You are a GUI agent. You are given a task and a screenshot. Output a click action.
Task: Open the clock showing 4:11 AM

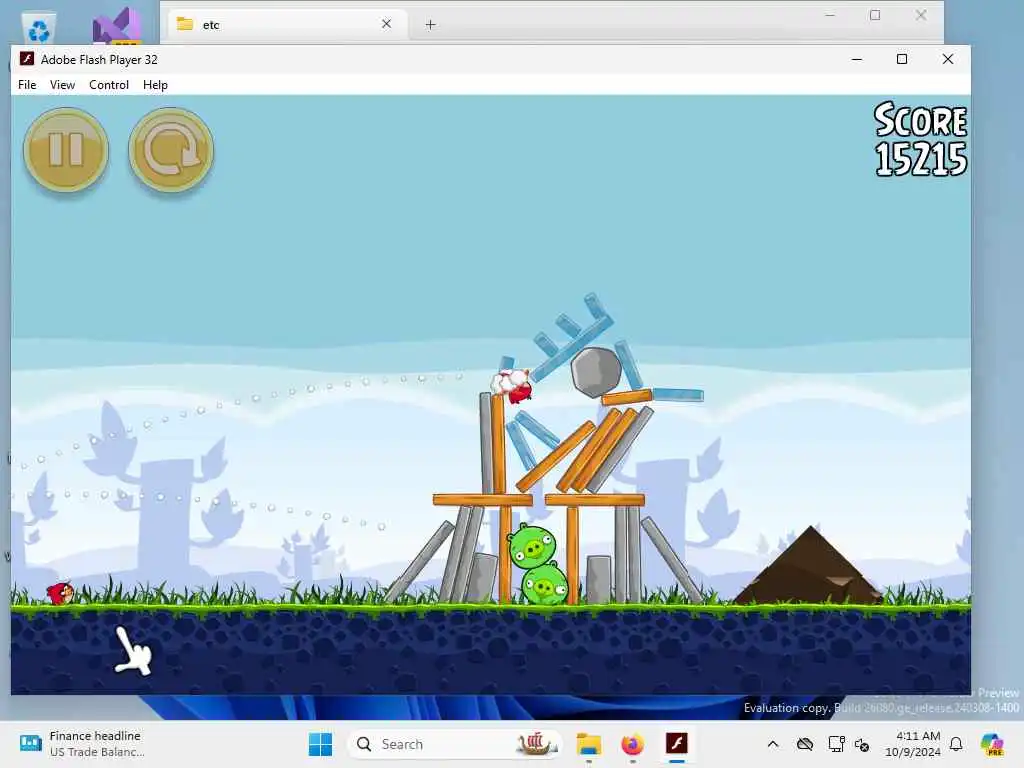pyautogui.click(x=913, y=744)
